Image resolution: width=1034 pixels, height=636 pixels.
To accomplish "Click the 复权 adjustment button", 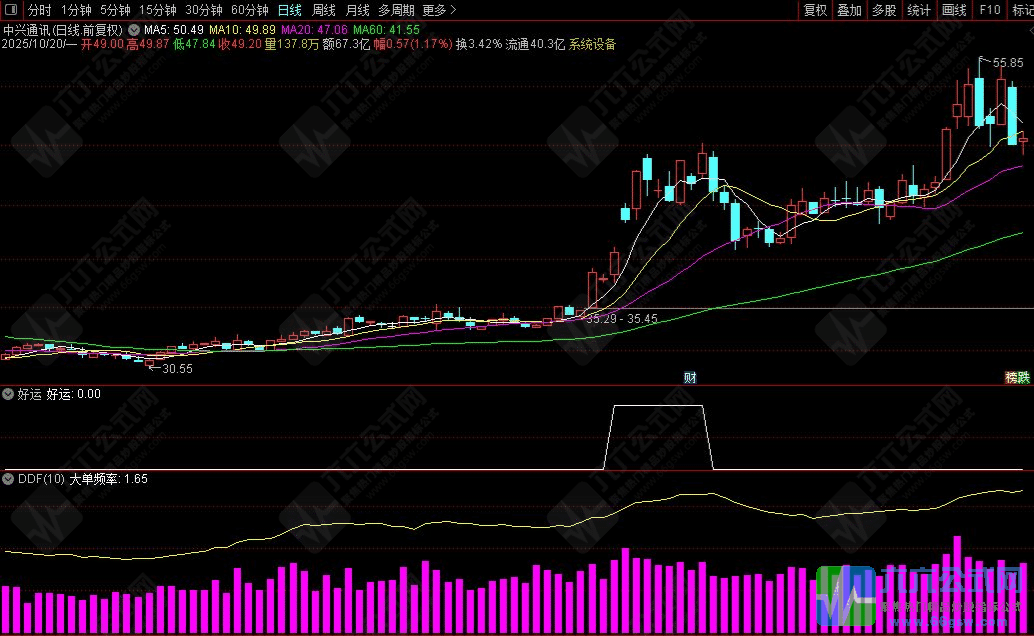I will tap(815, 10).
